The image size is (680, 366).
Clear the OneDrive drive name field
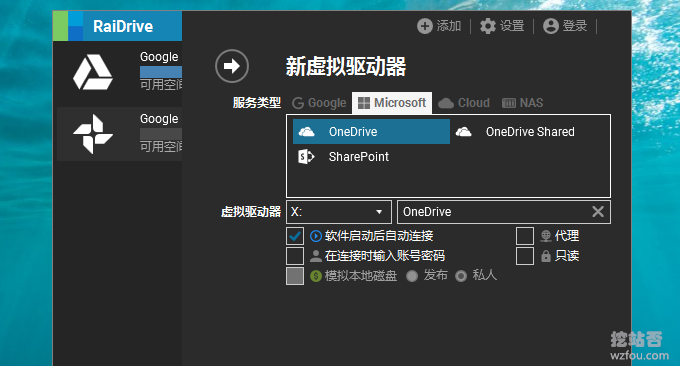click(x=598, y=212)
